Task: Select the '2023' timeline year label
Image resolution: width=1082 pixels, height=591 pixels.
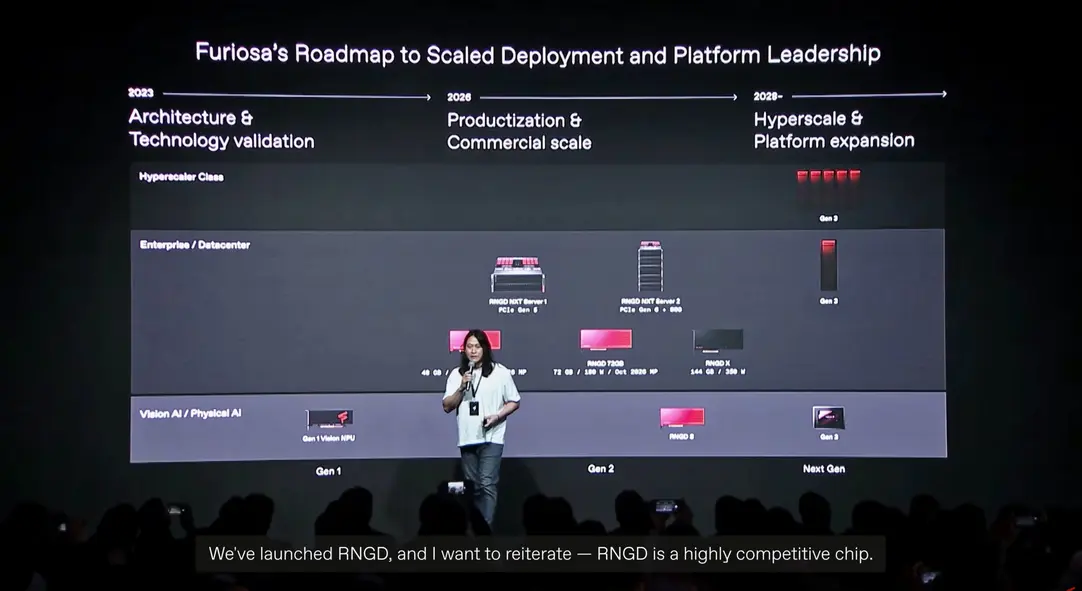Action: 141,93
